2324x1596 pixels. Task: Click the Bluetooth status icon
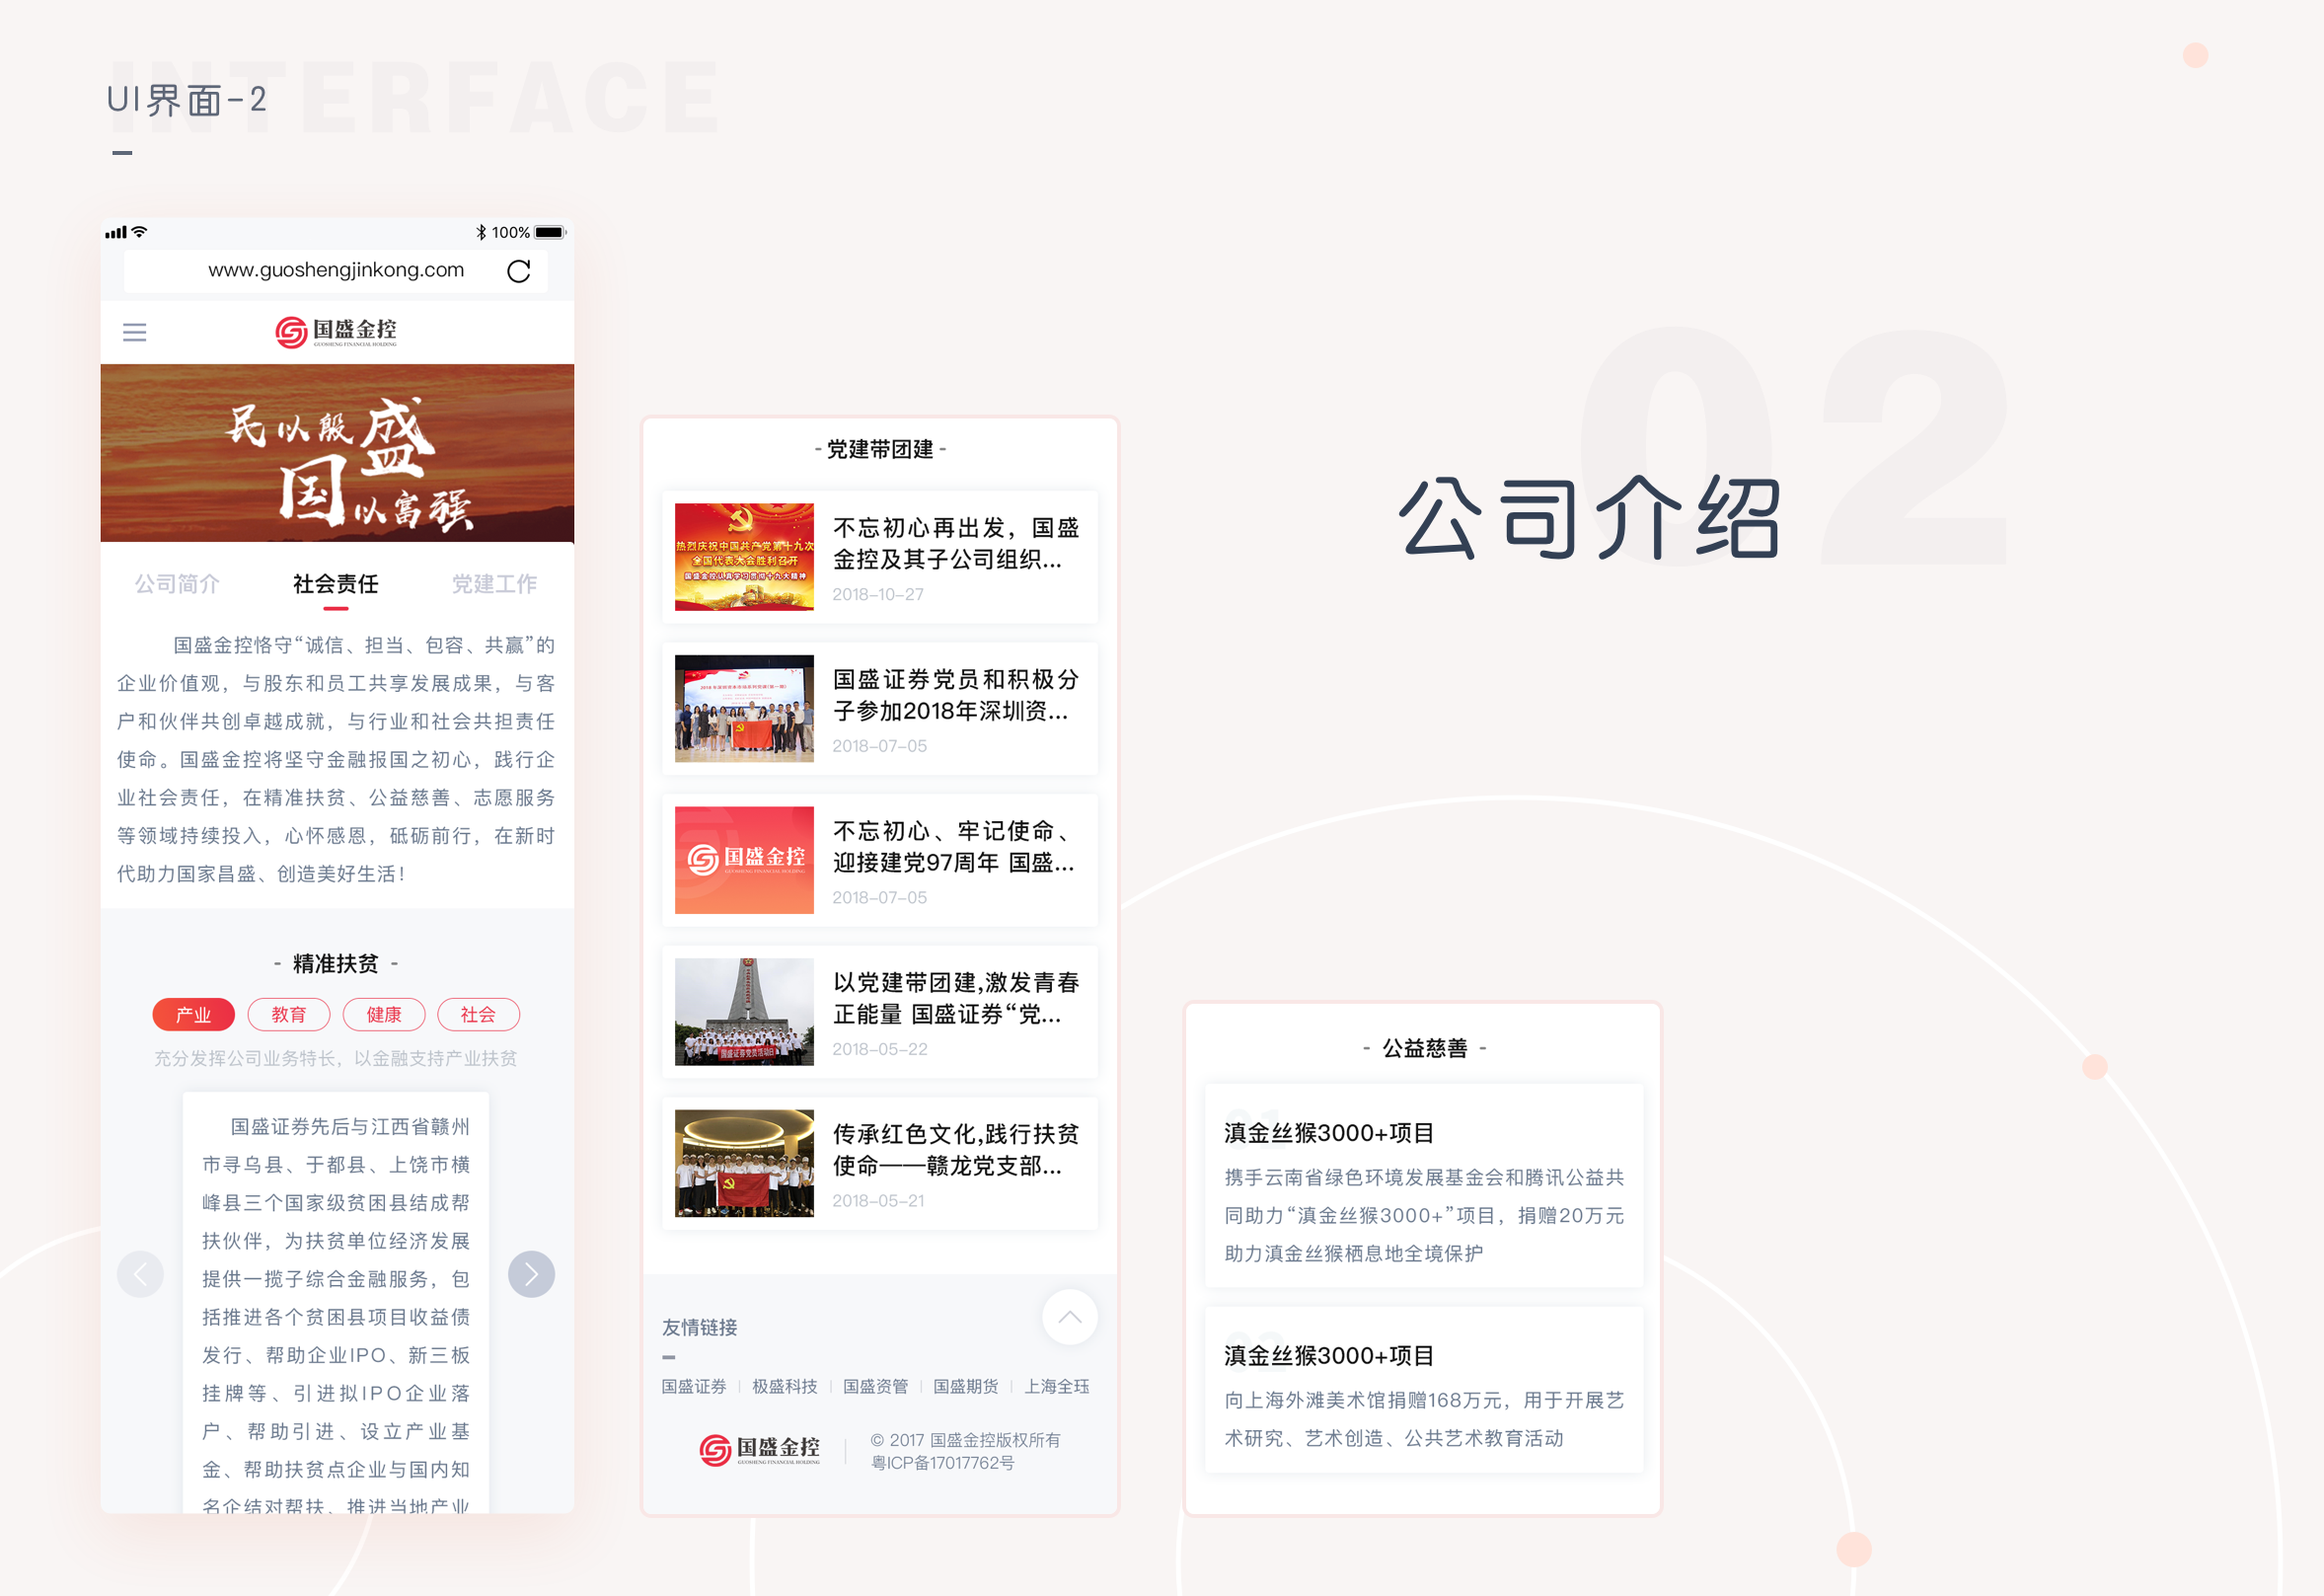pyautogui.click(x=481, y=232)
